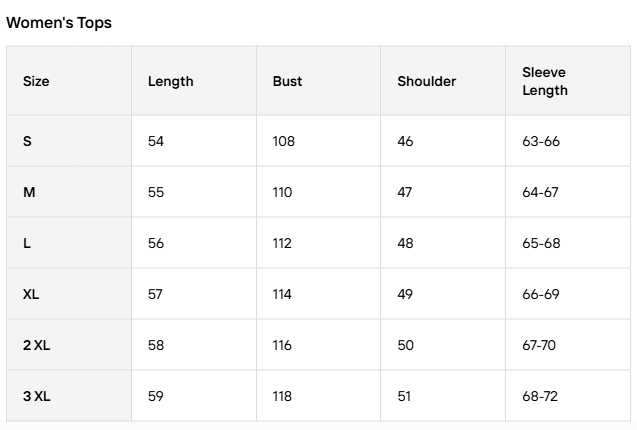Screen dimensions: 637x430
Task: Select the XL size row label
Action: click(x=31, y=294)
